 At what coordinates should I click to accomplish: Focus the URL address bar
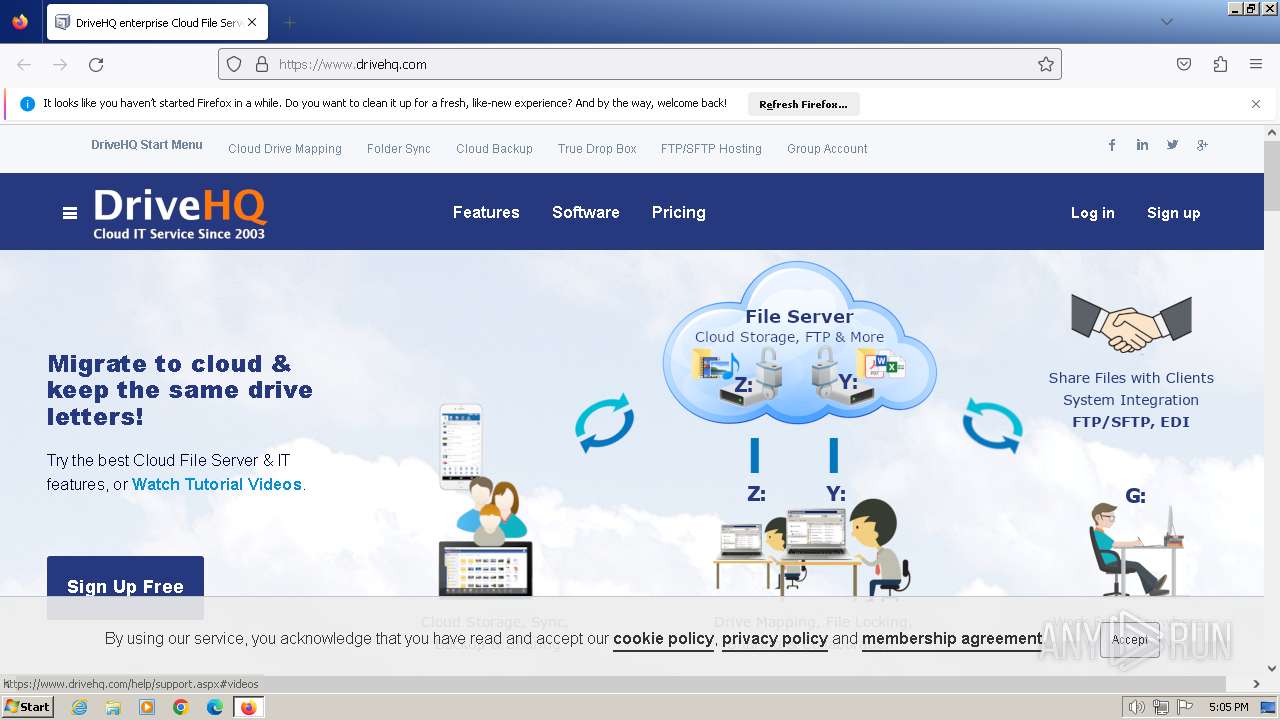[640, 64]
